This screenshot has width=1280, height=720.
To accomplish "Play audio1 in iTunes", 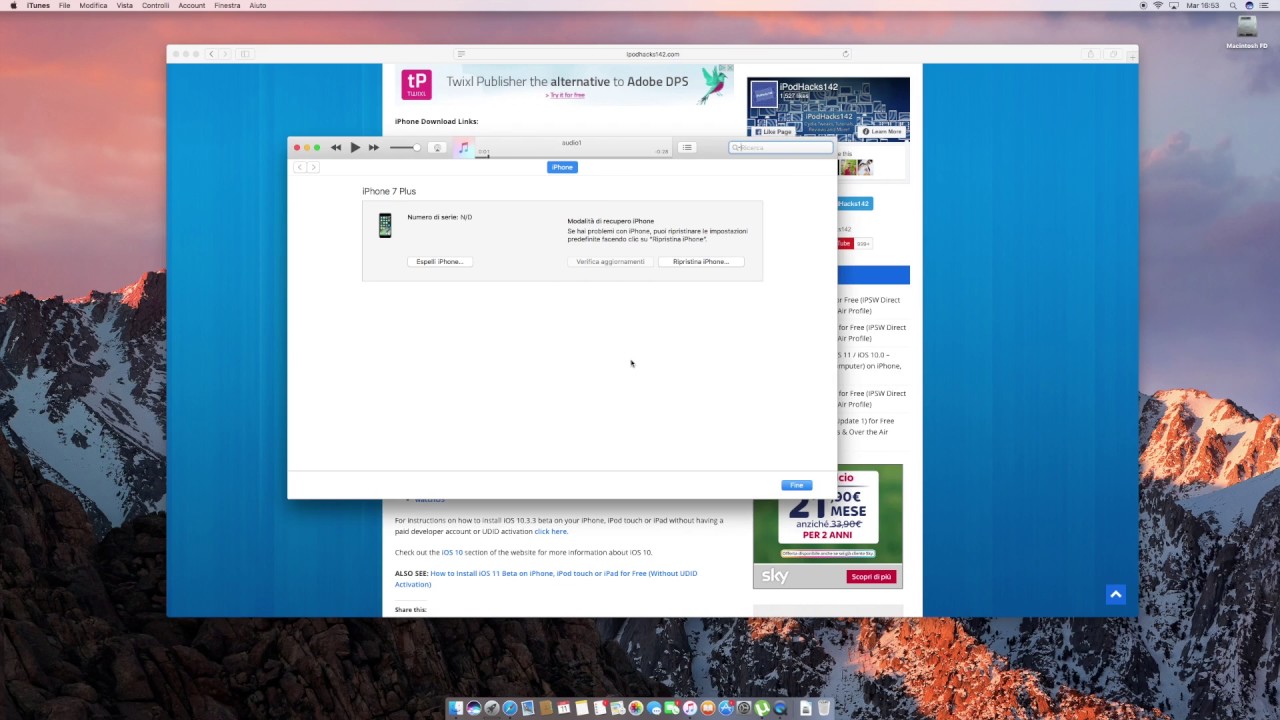I will tap(355, 148).
